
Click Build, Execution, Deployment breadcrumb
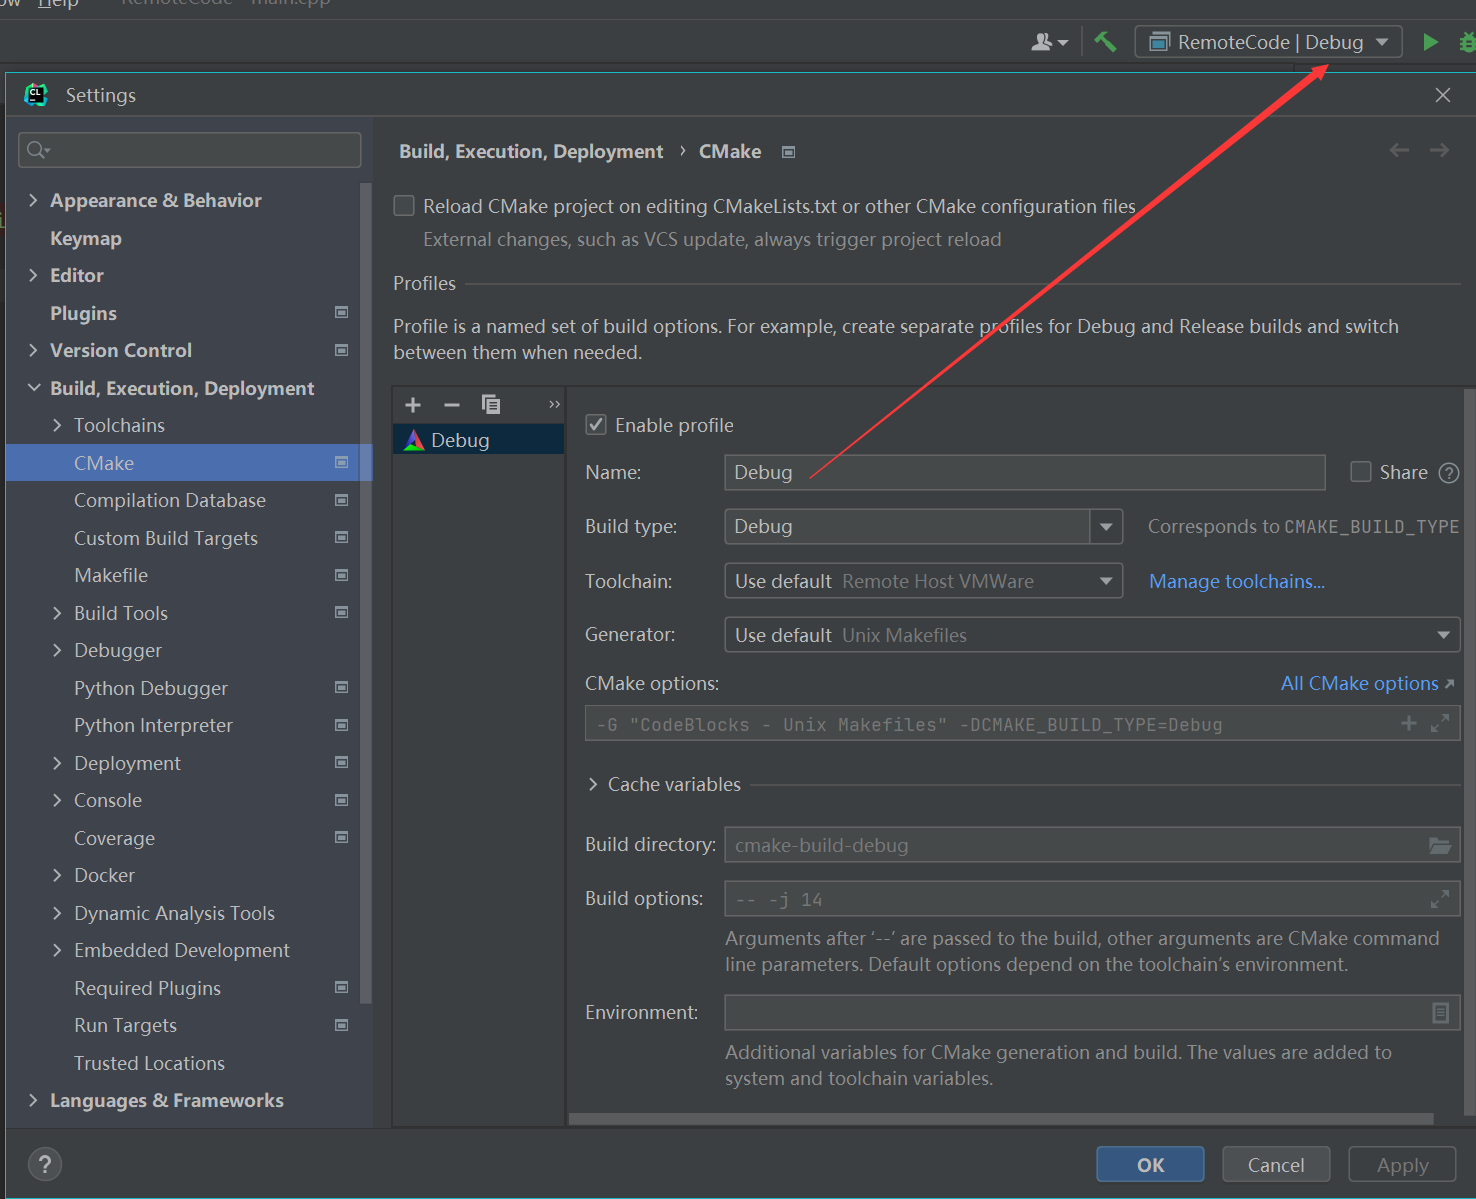coord(531,151)
